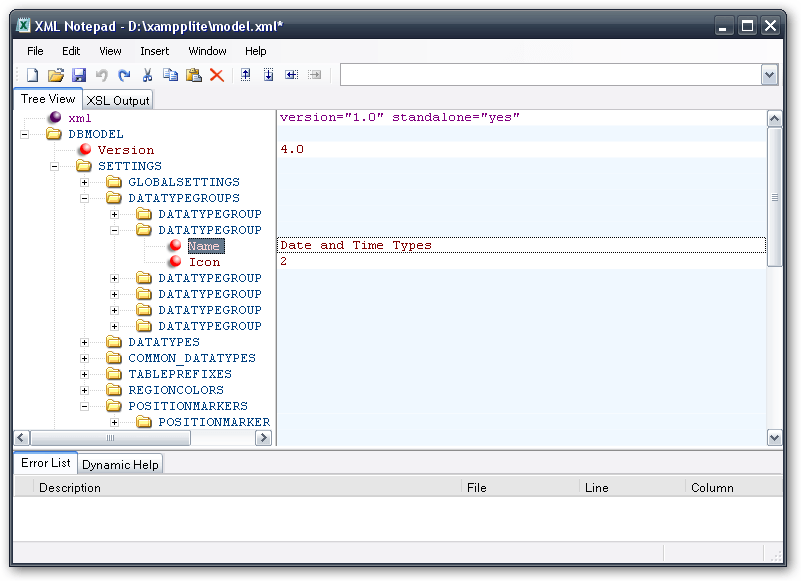801x581 pixels.
Task: Click the Redo arrow icon
Action: click(x=124, y=75)
